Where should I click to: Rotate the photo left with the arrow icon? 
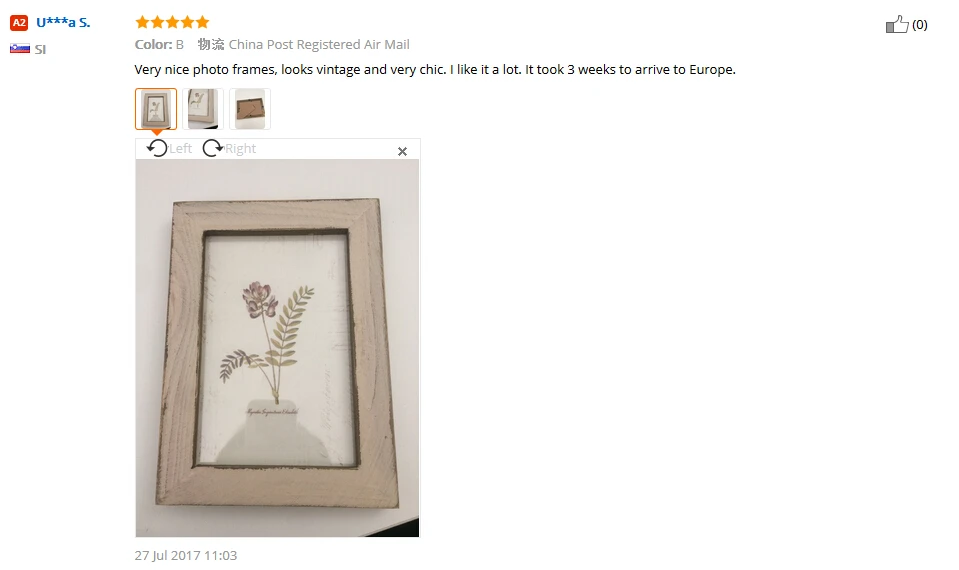157,148
